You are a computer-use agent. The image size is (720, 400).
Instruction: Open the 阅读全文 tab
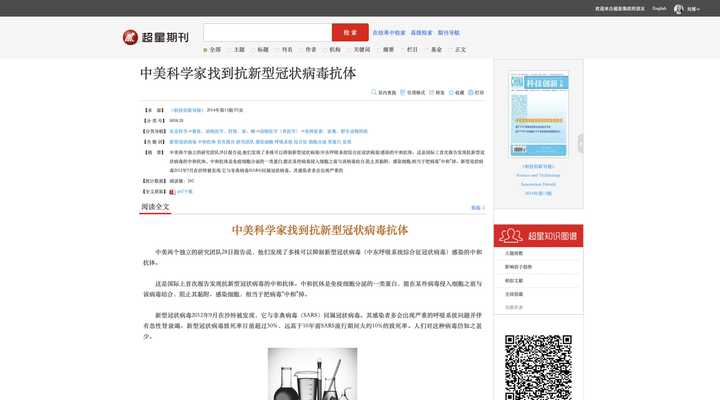pyautogui.click(x=155, y=207)
